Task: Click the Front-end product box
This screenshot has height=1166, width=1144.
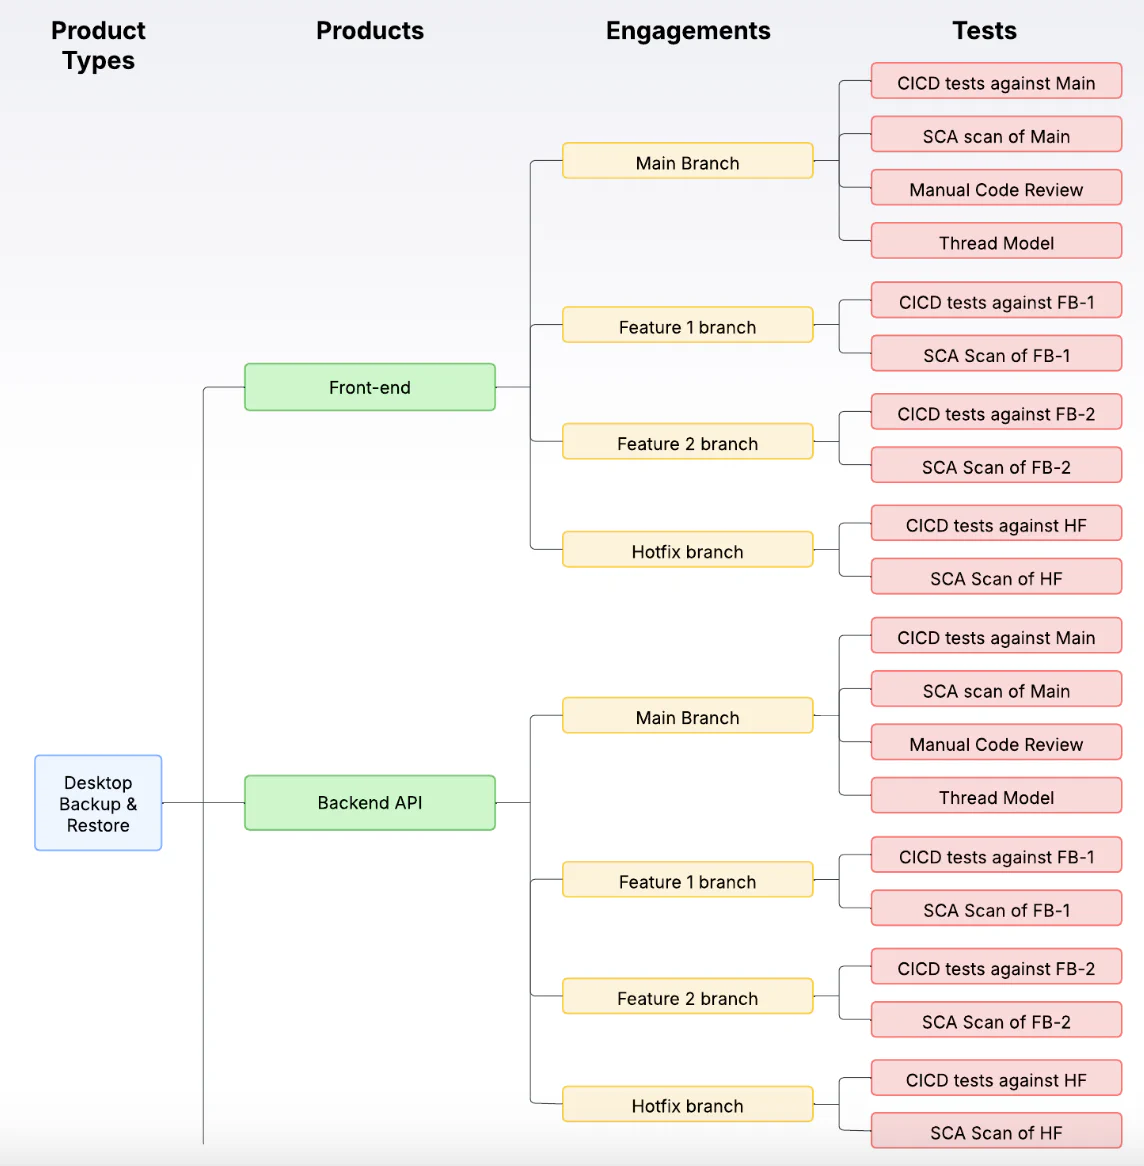Action: click(370, 387)
